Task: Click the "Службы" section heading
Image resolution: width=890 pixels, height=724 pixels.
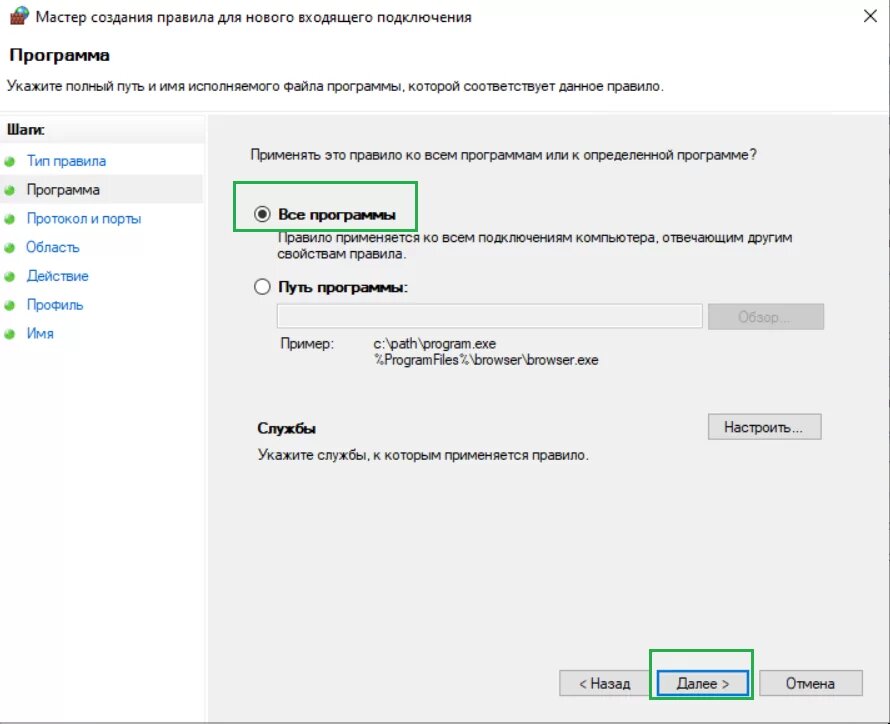Action: point(287,428)
